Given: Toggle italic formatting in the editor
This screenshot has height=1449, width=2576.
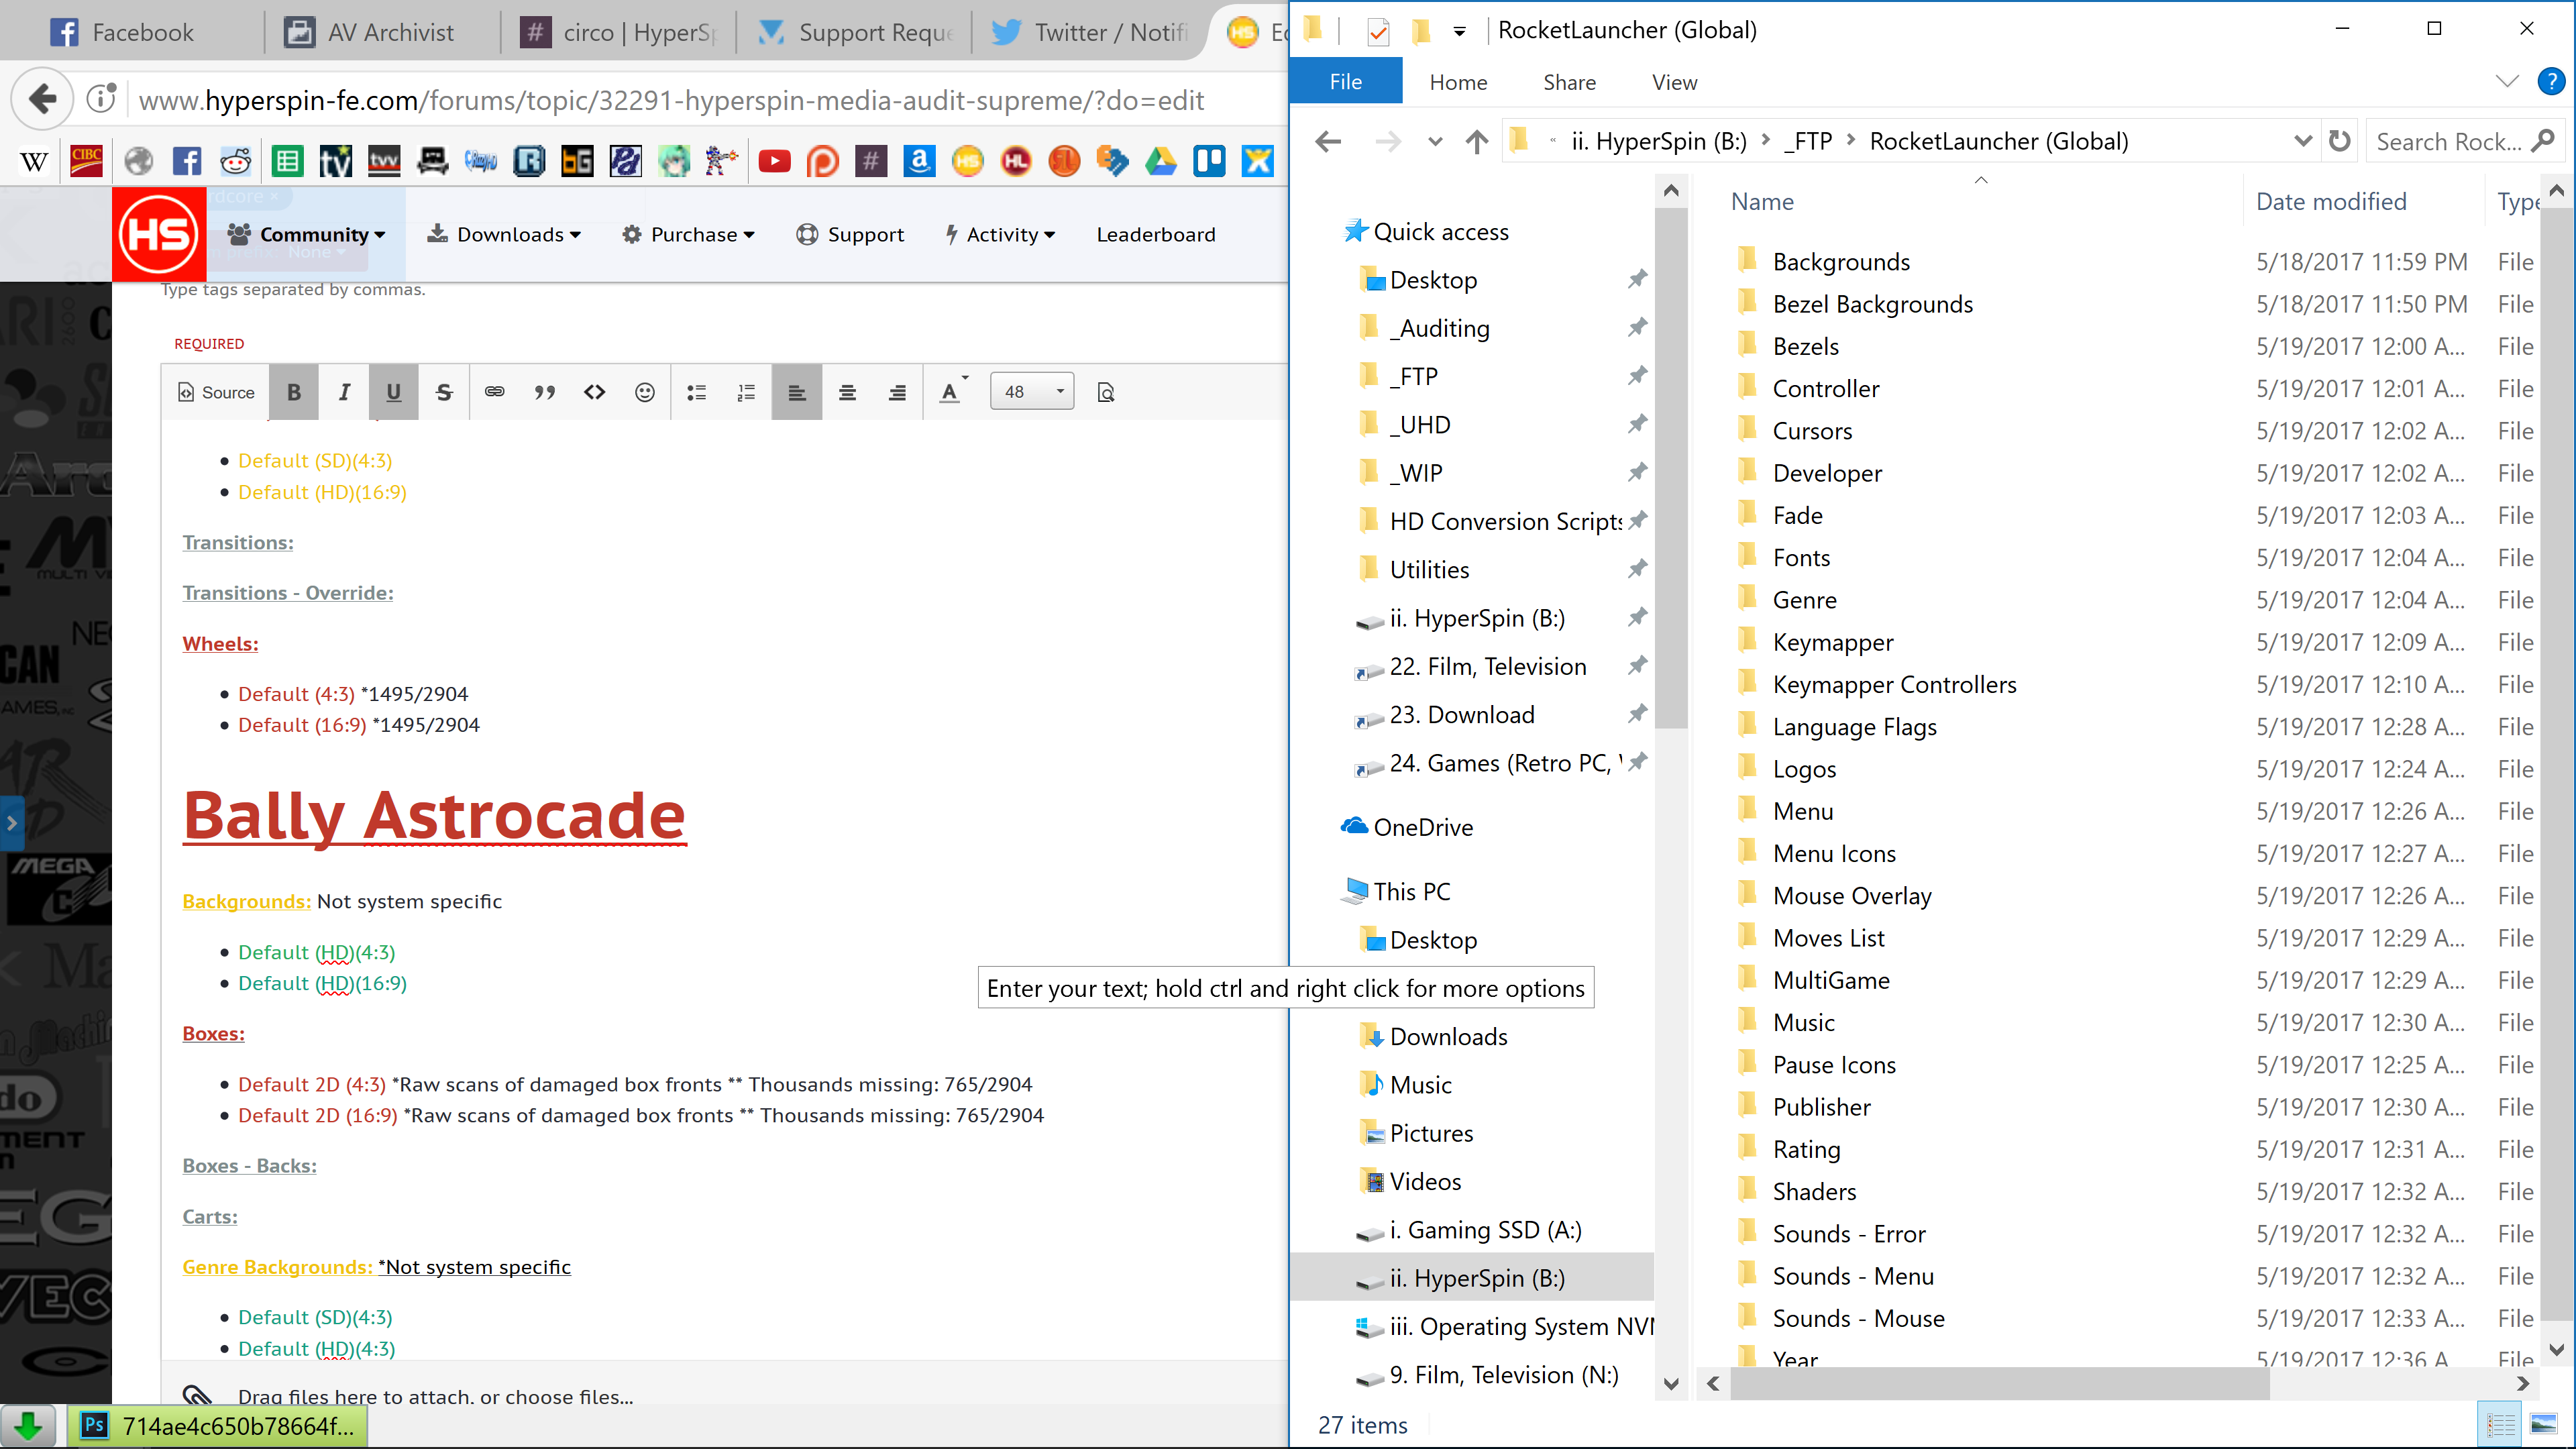Looking at the screenshot, I should [x=344, y=392].
